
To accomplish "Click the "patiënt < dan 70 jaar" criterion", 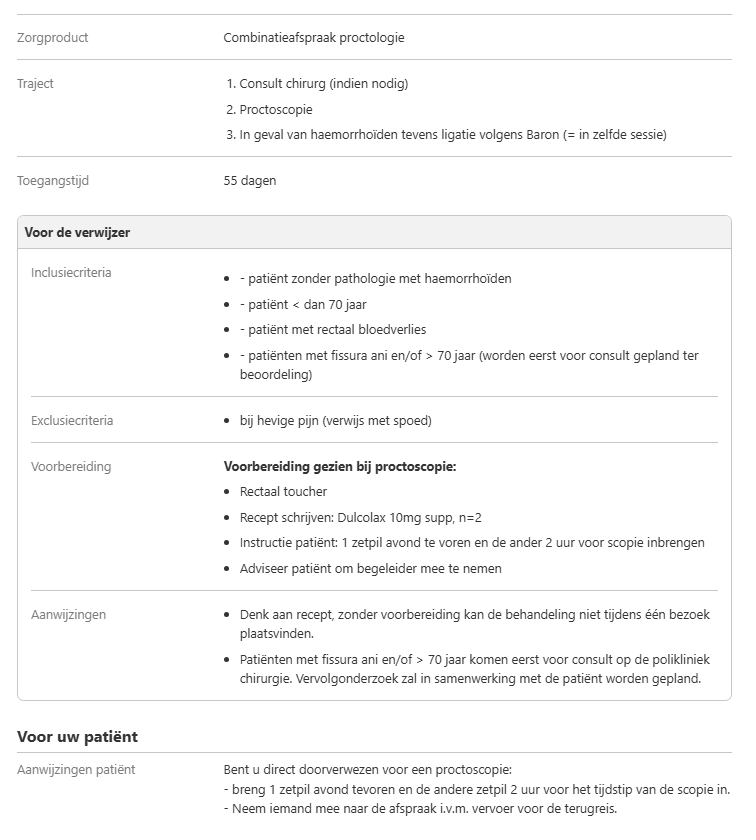I will 309,305.
